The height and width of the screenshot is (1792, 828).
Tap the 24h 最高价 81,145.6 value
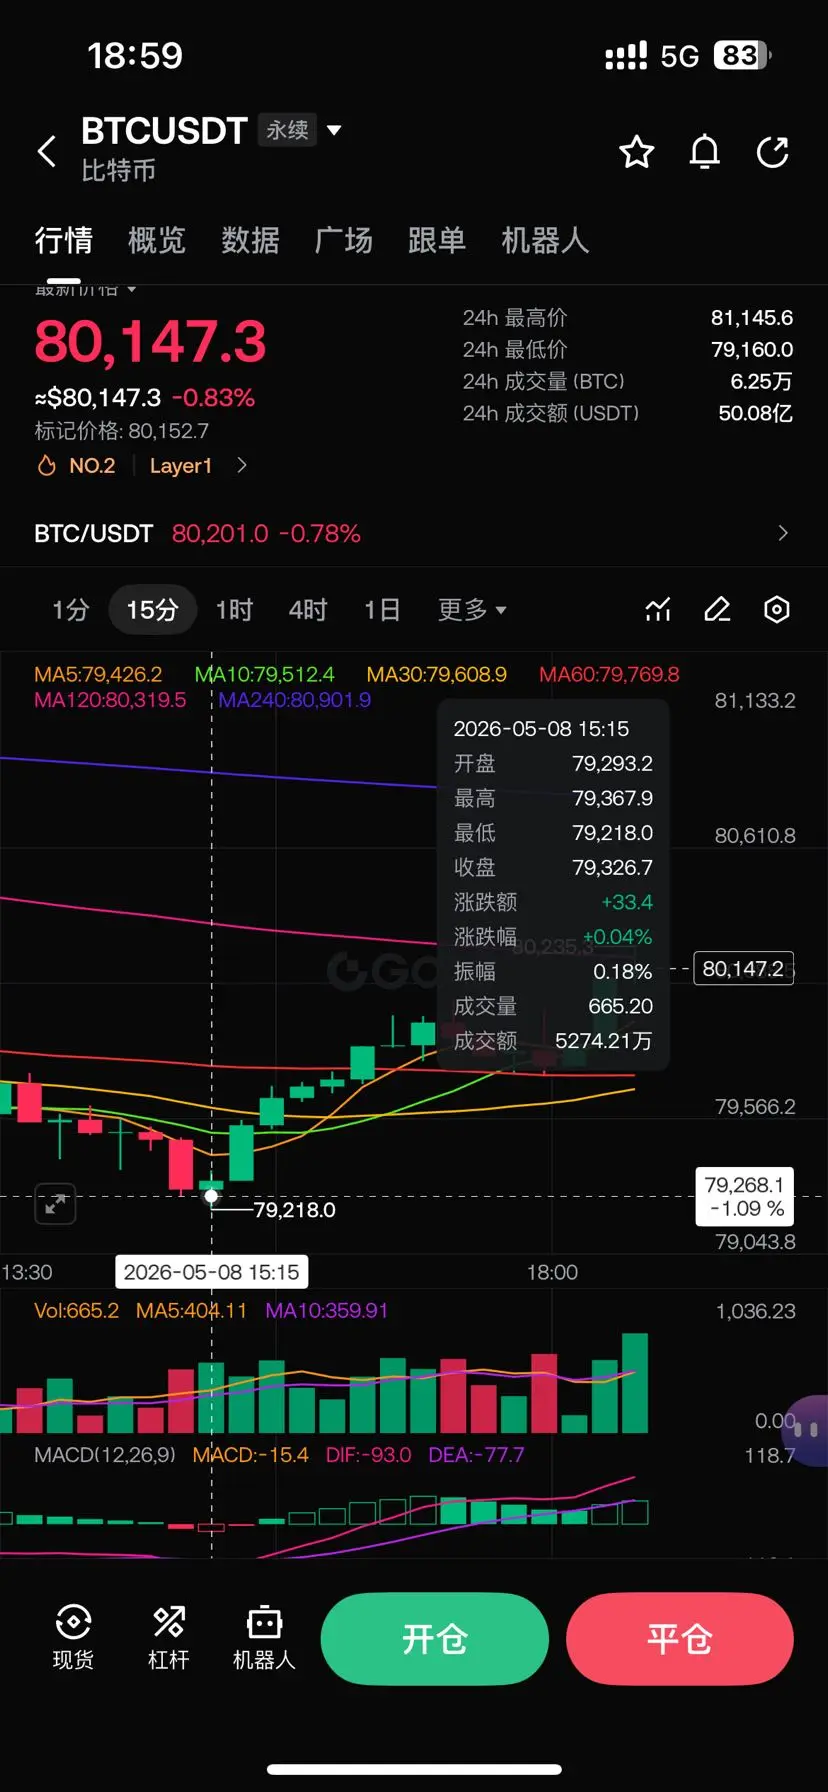click(x=752, y=318)
